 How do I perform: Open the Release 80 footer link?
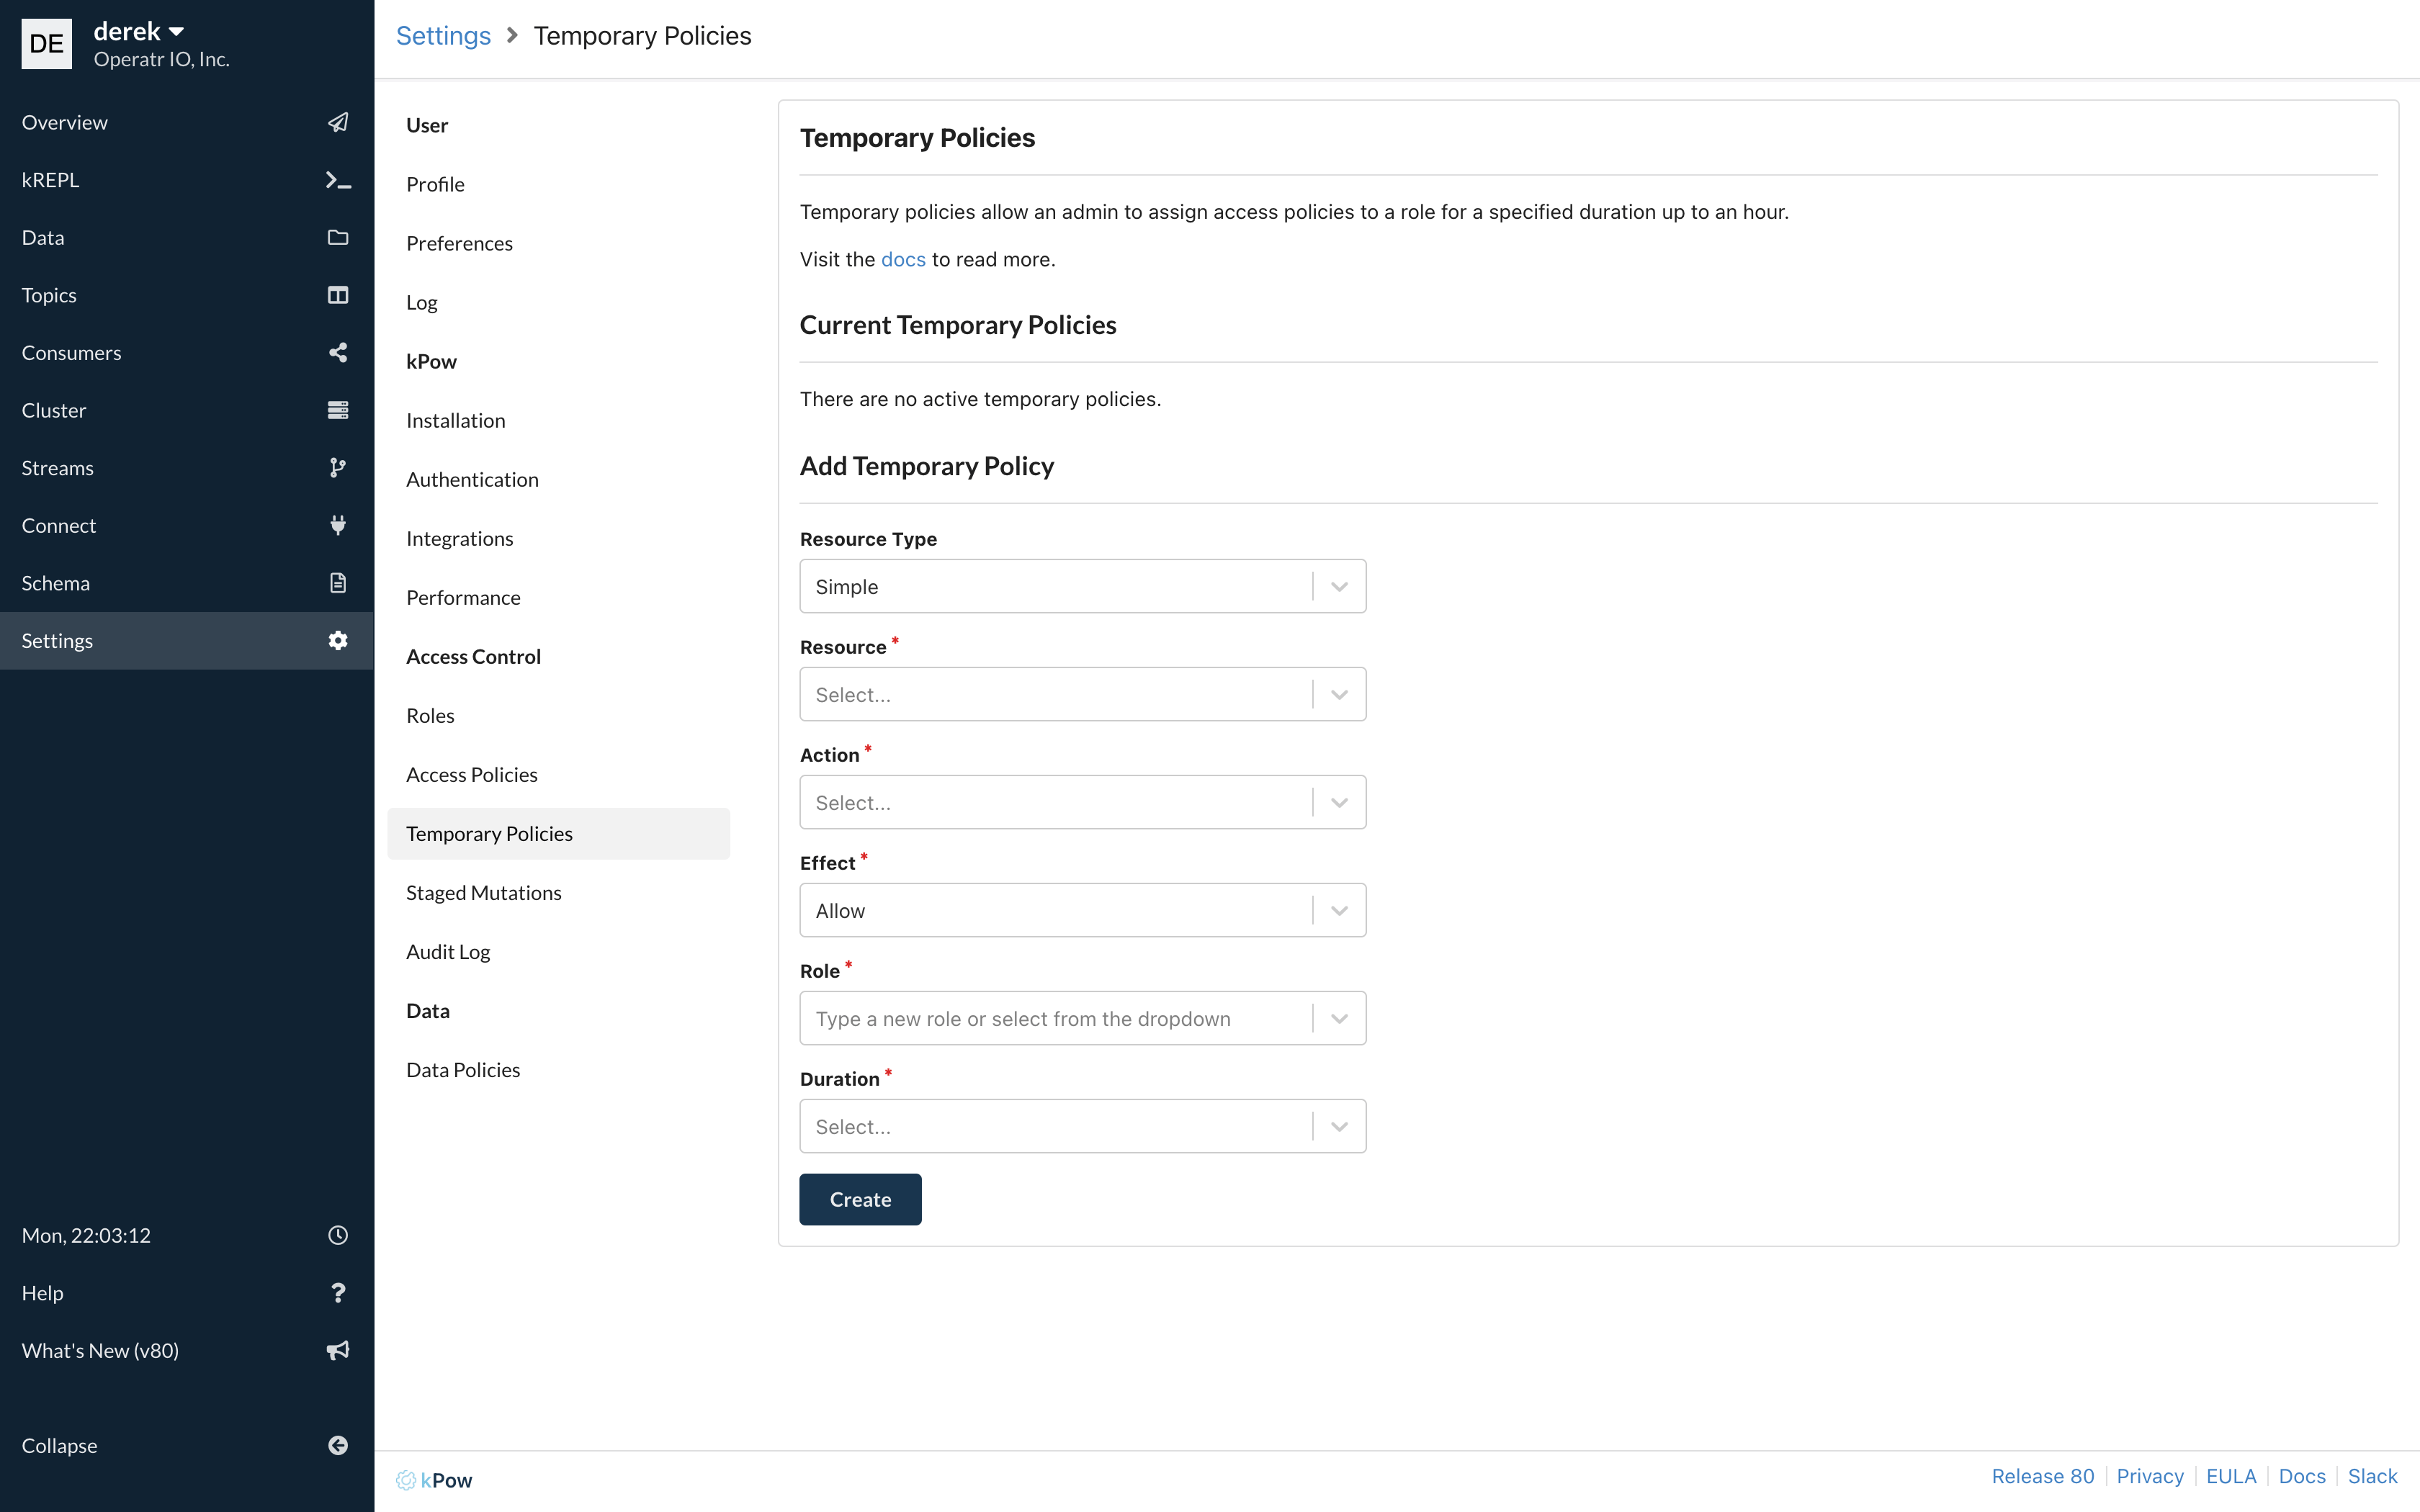click(2042, 1476)
